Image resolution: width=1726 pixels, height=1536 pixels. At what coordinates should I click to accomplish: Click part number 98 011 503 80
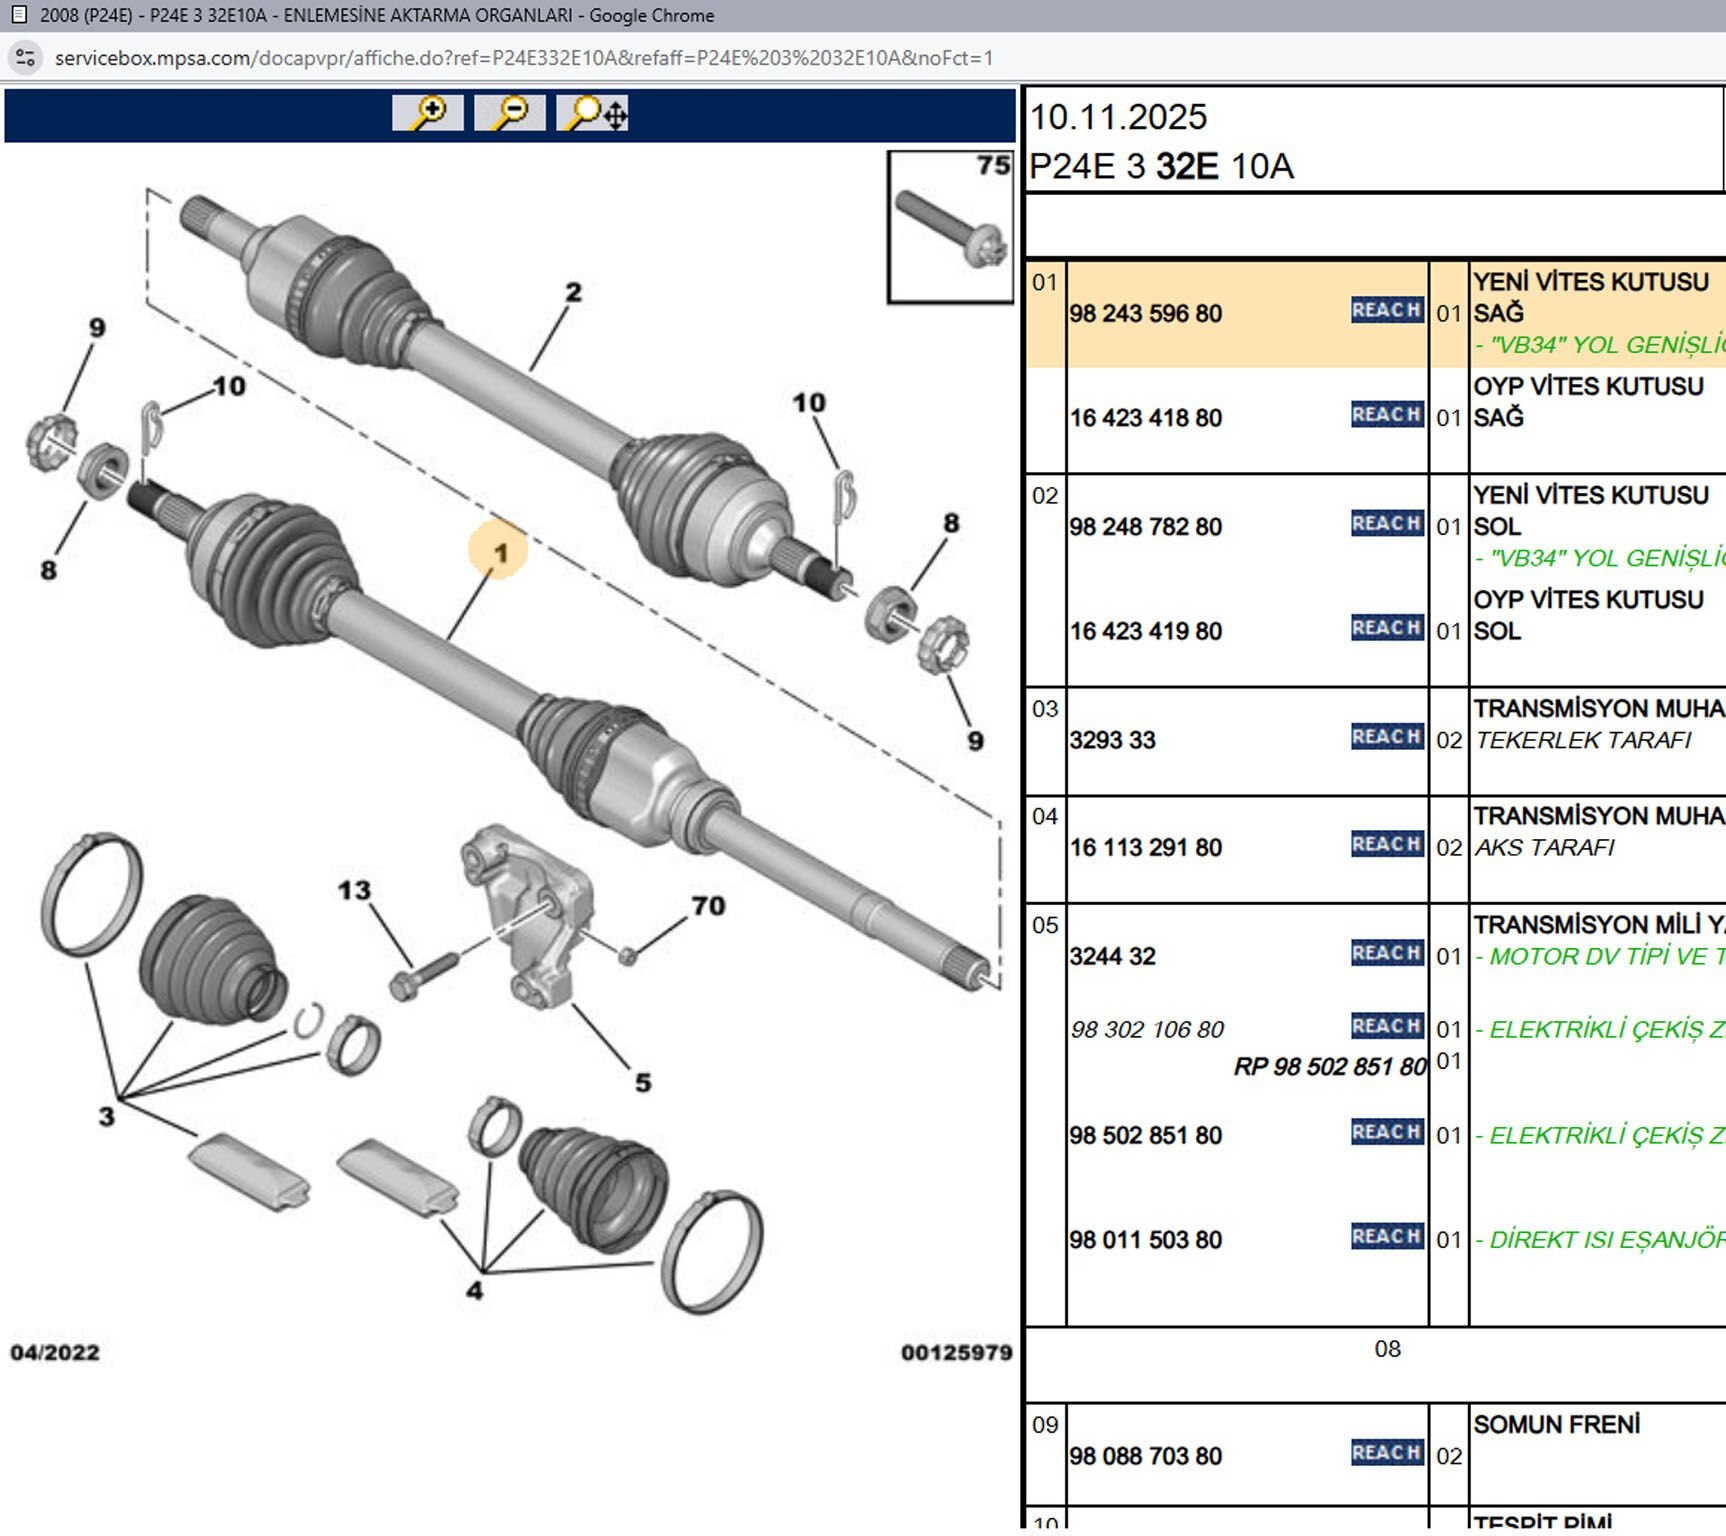(x=1145, y=1240)
